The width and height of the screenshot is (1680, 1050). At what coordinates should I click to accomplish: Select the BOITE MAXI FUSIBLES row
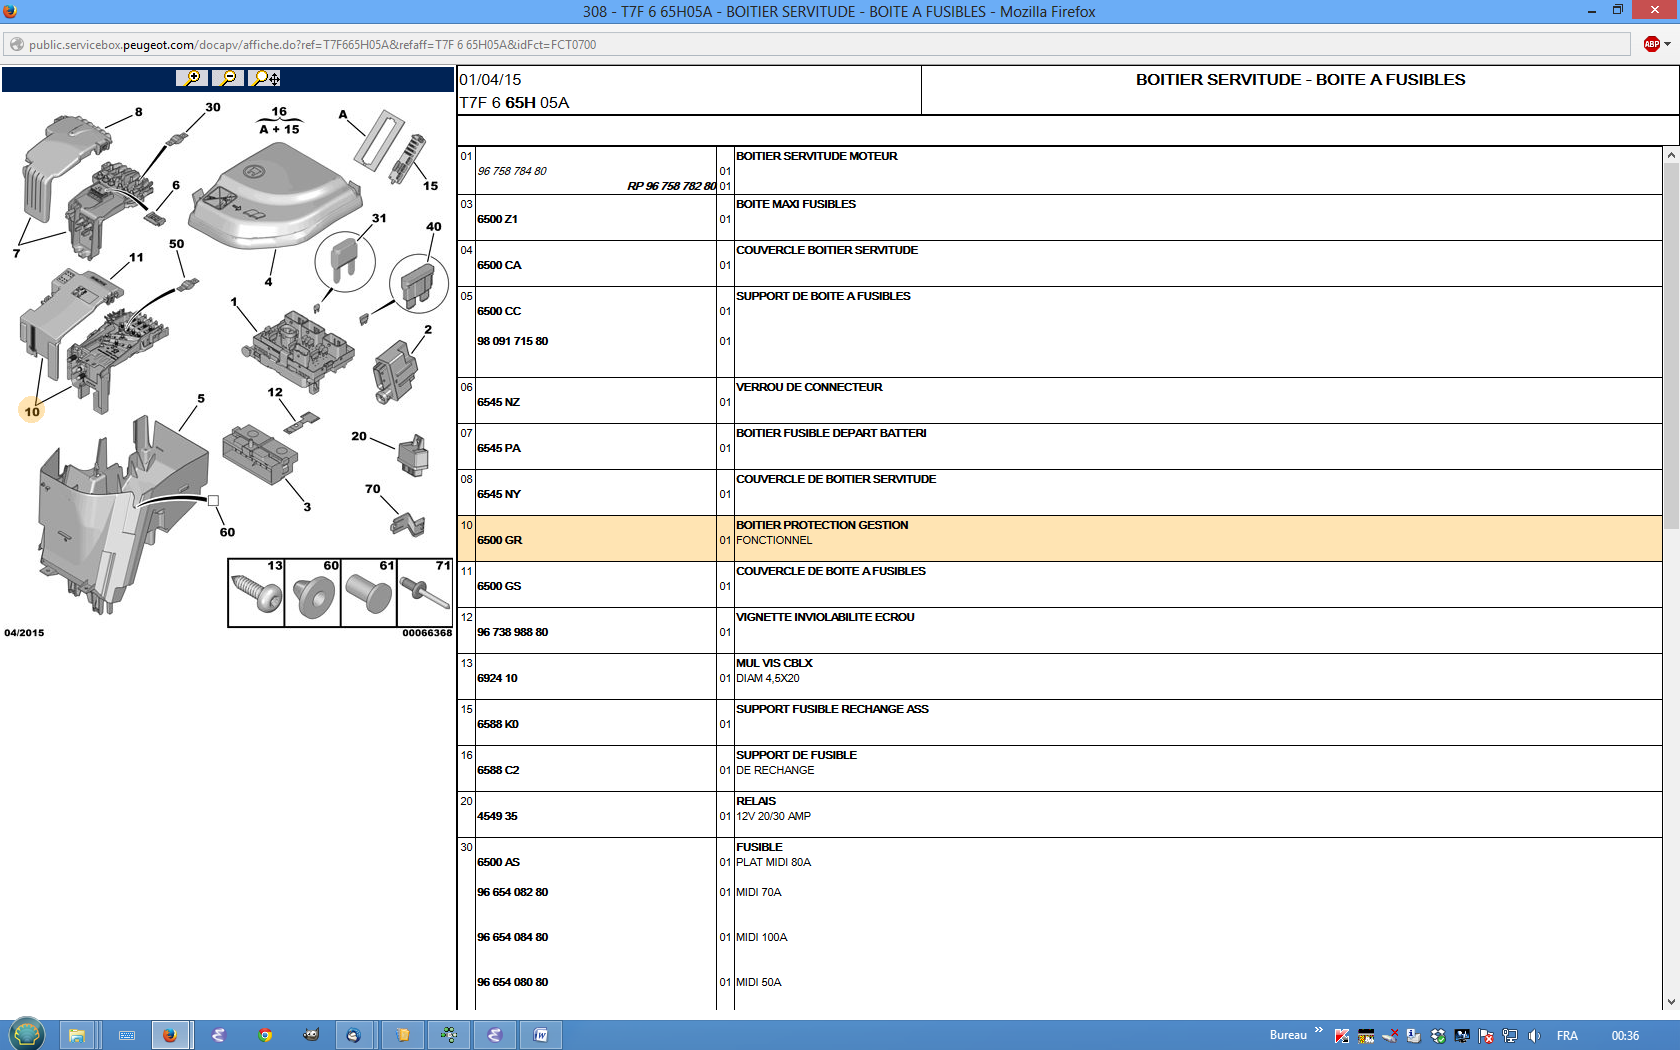[796, 204]
